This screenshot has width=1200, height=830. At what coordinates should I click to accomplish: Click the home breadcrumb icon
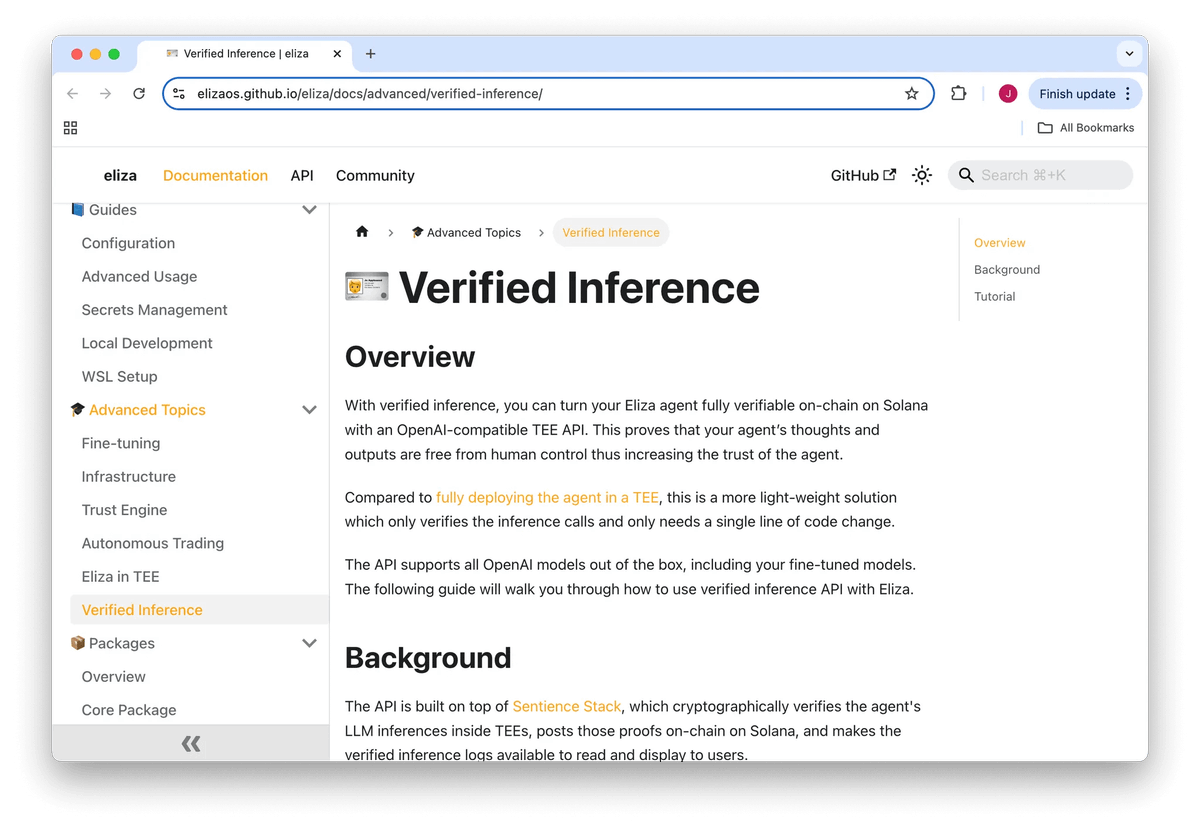click(362, 232)
